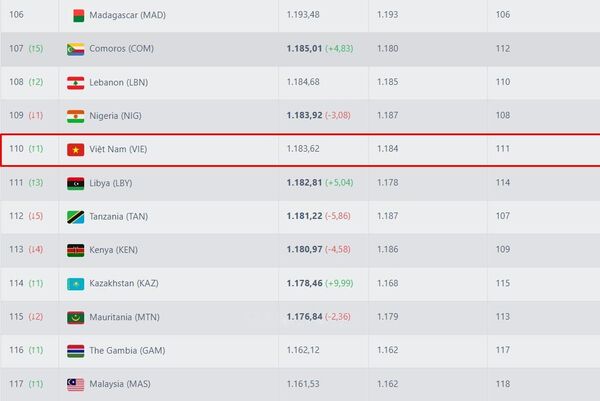Click the Mauritania flag icon
Viewport: 600px width, 401px height.
tap(76, 317)
